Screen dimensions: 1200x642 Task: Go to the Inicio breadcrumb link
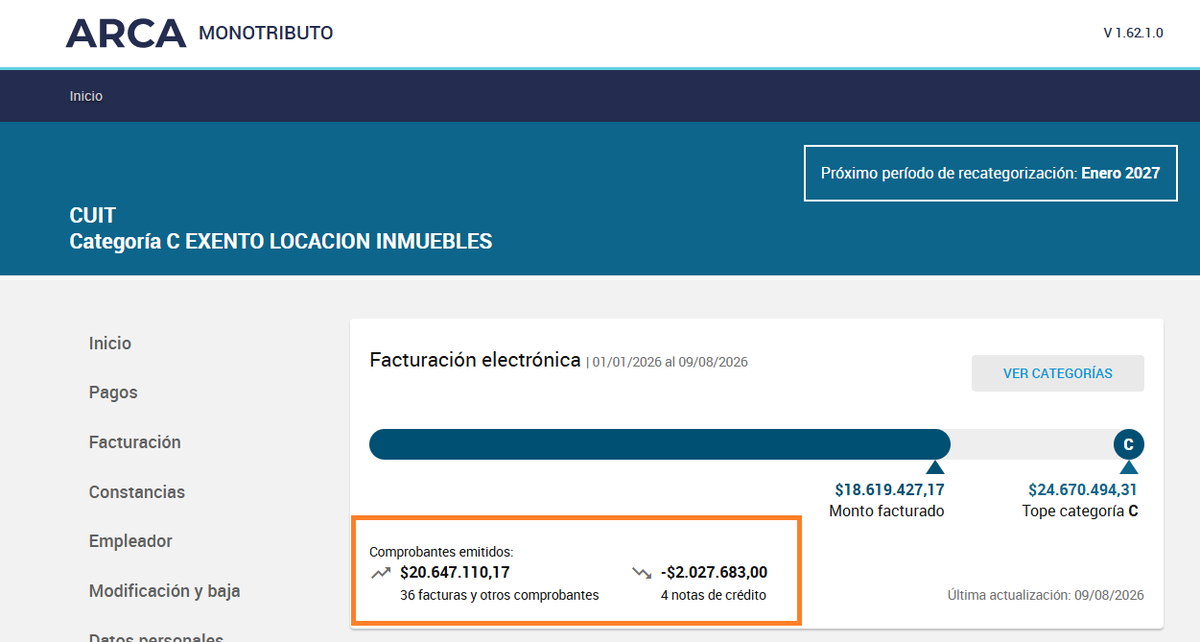pyautogui.click(x=86, y=96)
